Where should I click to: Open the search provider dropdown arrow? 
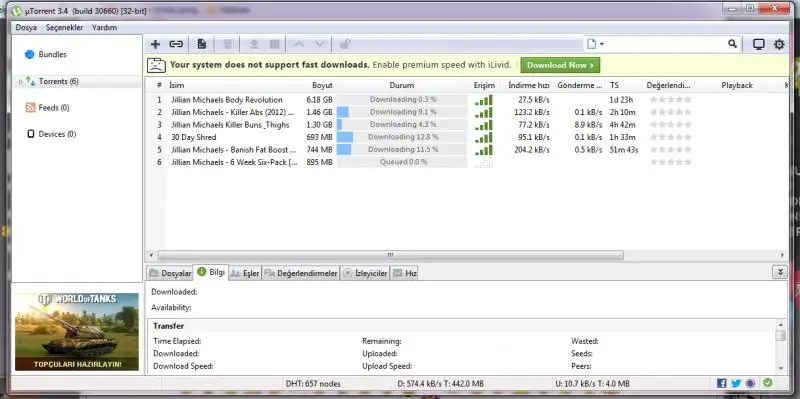602,44
